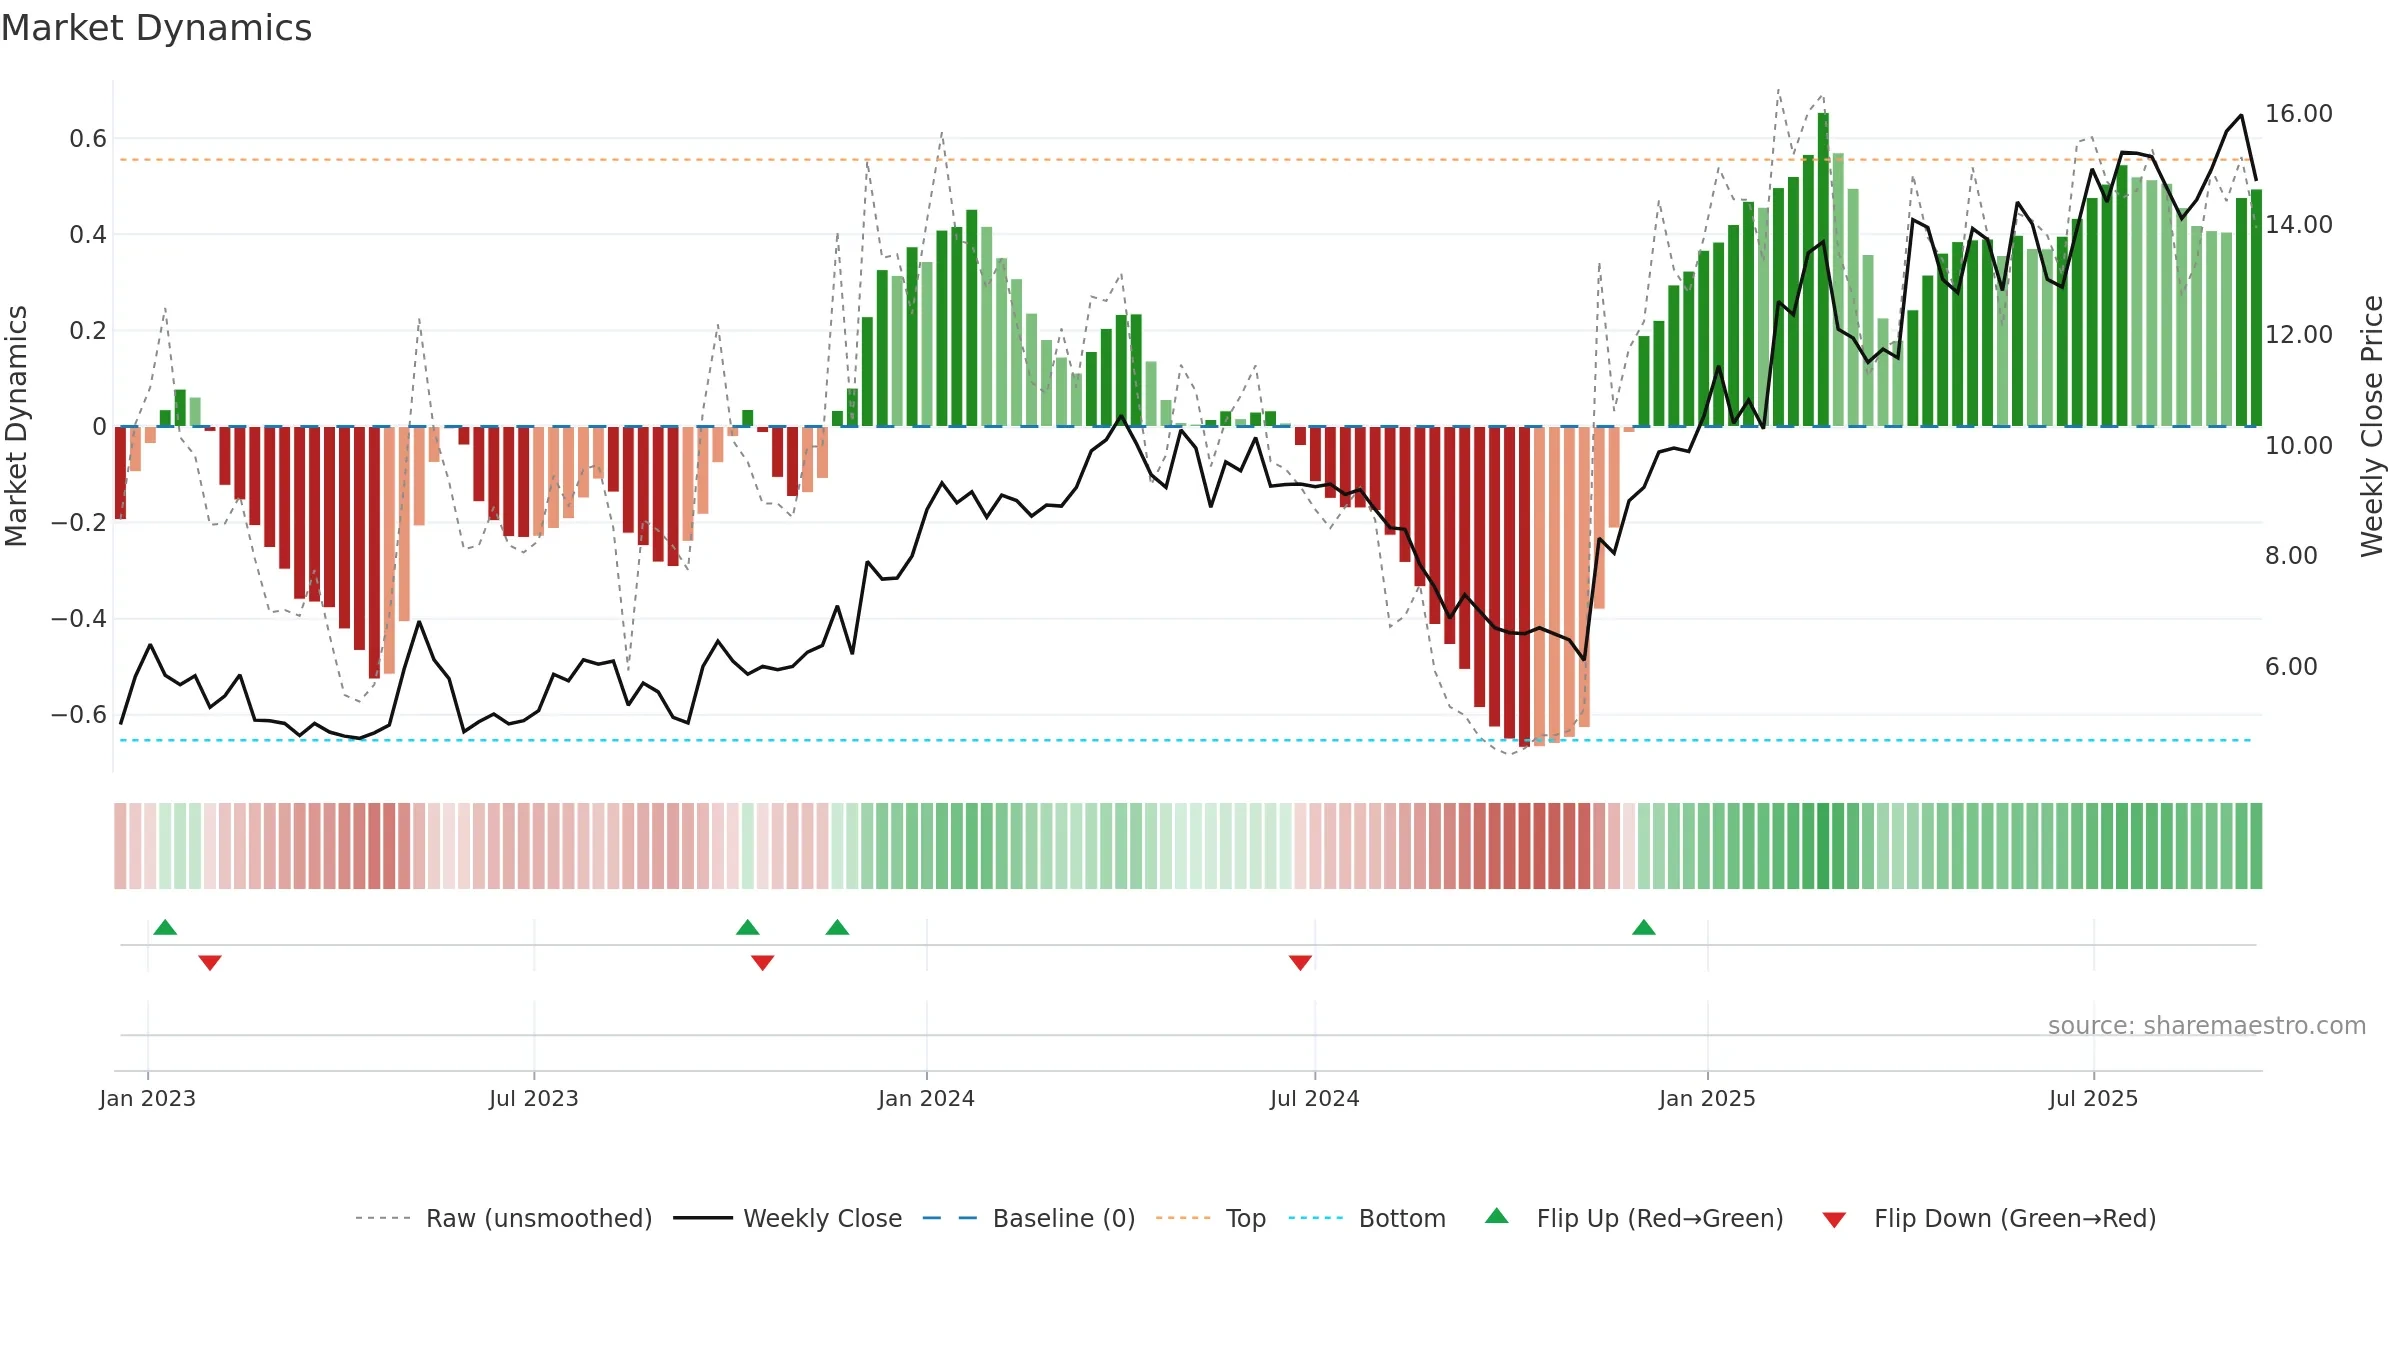Click the Jan 2024 x-axis label
Screen dimensions: 2400x1350
coord(927,1098)
